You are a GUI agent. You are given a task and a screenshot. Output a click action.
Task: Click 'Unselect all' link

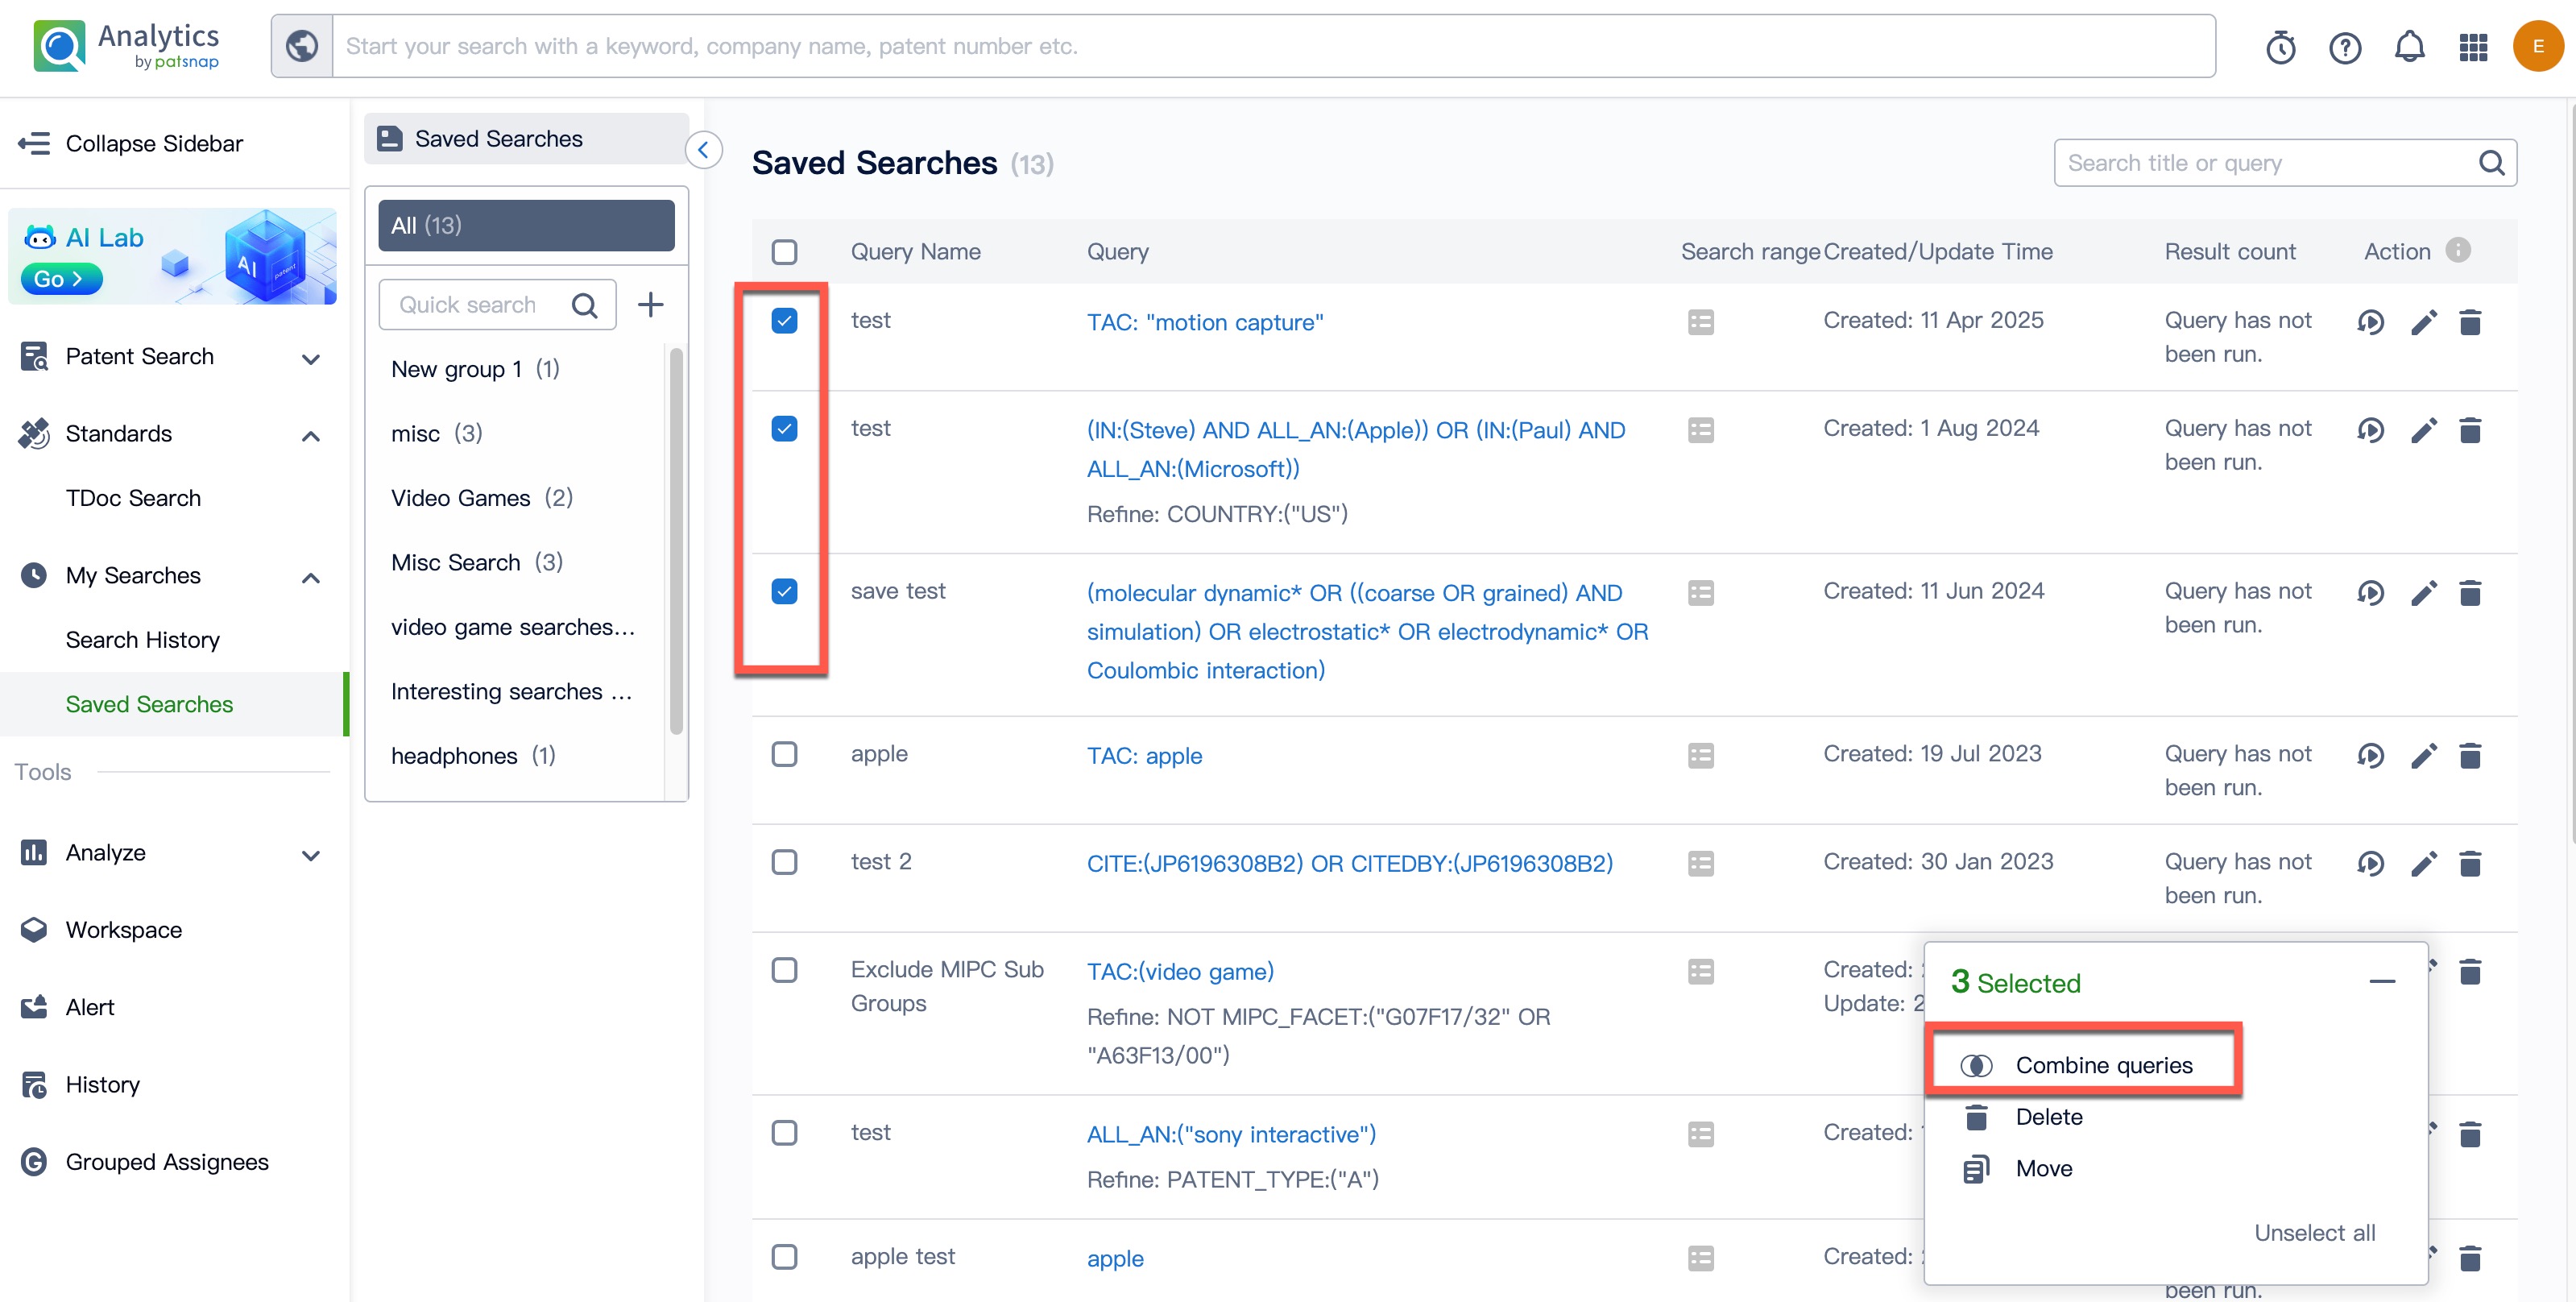2314,1233
